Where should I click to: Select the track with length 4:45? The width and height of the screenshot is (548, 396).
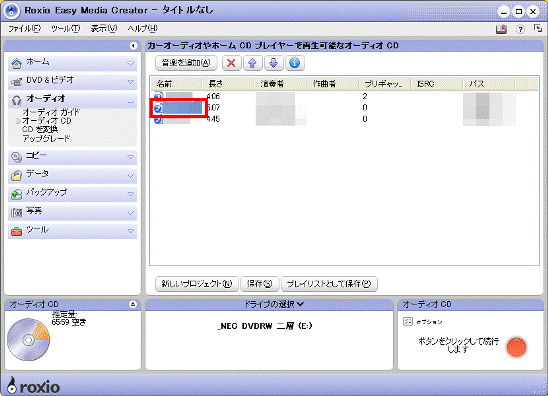[213, 119]
